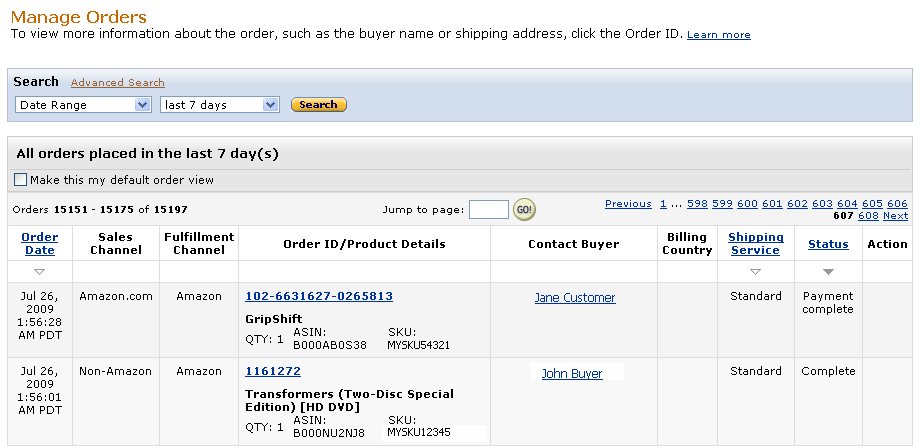The image size is (920, 448).
Task: Go to Previous page of orders
Action: 628,204
